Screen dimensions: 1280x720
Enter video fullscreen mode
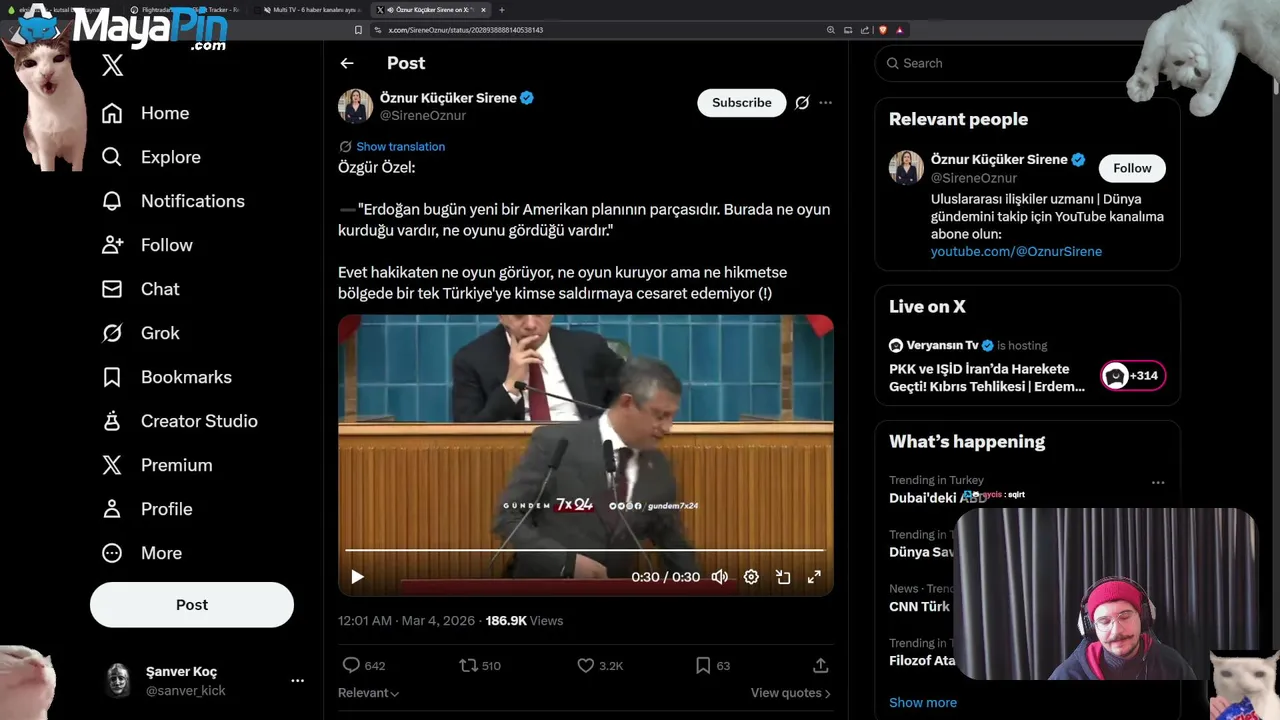[814, 577]
